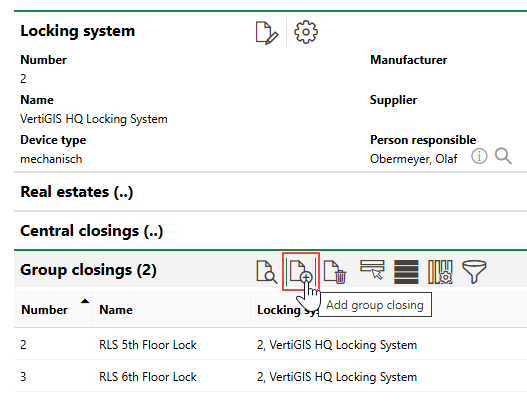Open the view group closing detail icon
Screen dimensions: 527x401
[267, 272]
